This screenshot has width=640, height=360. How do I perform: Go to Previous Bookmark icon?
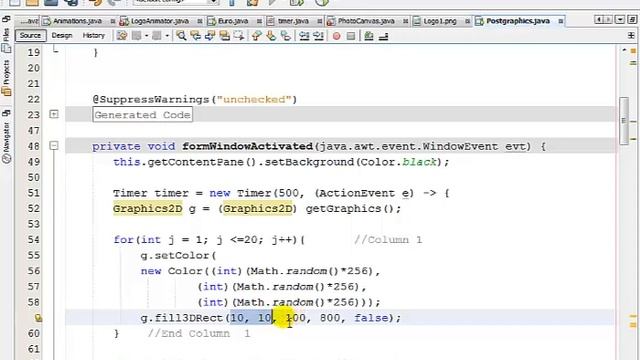point(256,36)
